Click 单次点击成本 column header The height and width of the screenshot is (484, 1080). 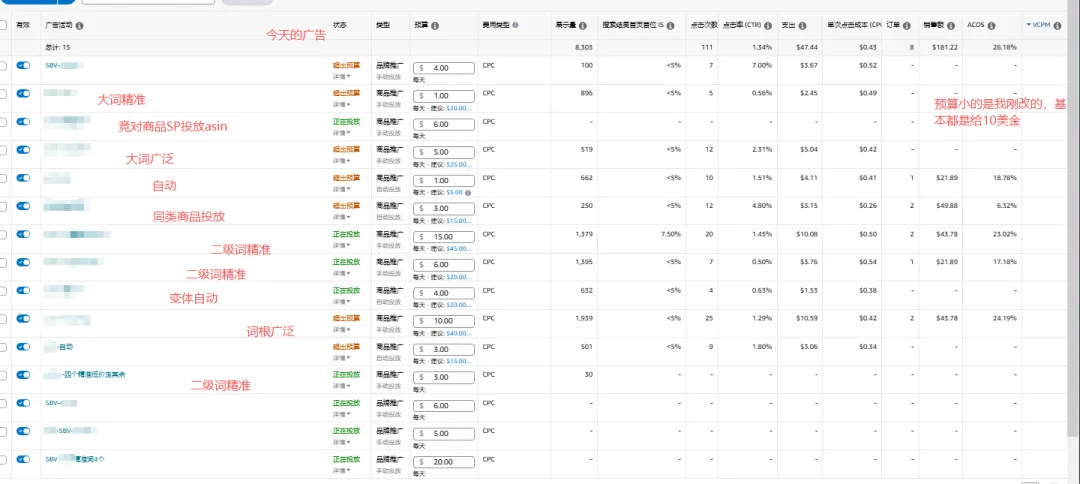click(854, 25)
